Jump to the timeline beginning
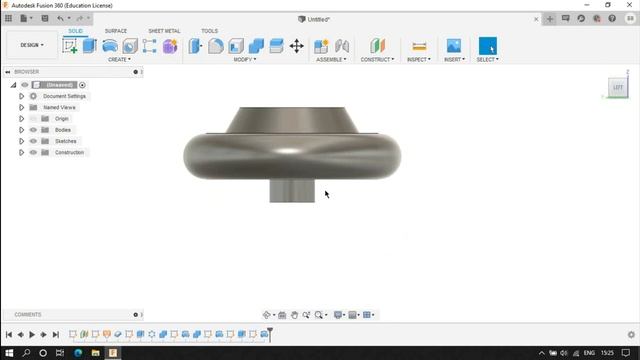The width and height of the screenshot is (640, 360). (x=9, y=334)
